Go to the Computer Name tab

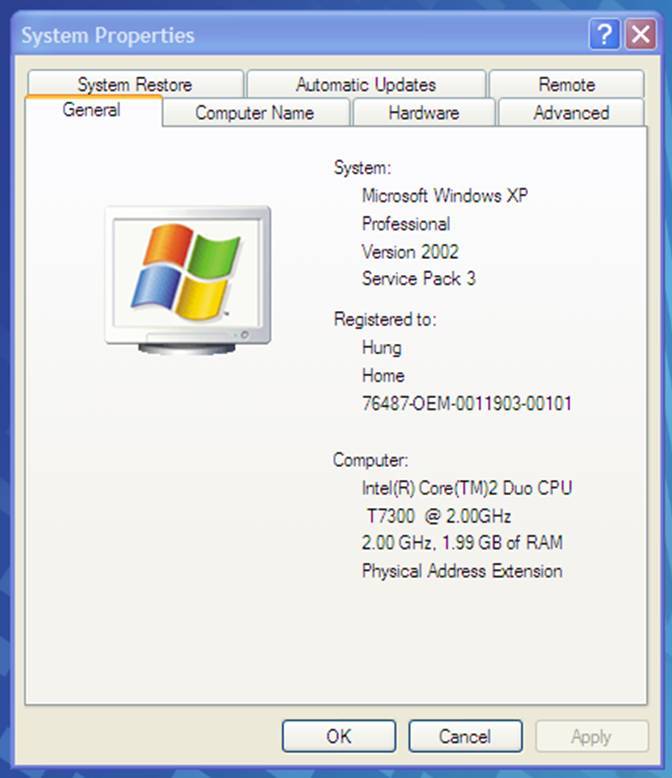254,113
